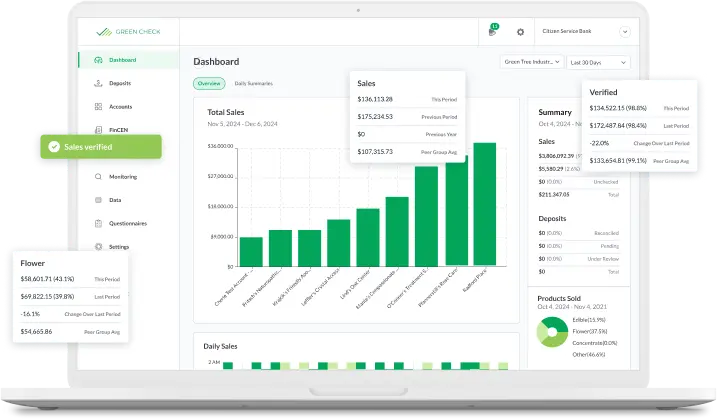Viewport: 717px width, 419px height.
Task: Open the FinCEN sidebar item
Action: (119, 129)
